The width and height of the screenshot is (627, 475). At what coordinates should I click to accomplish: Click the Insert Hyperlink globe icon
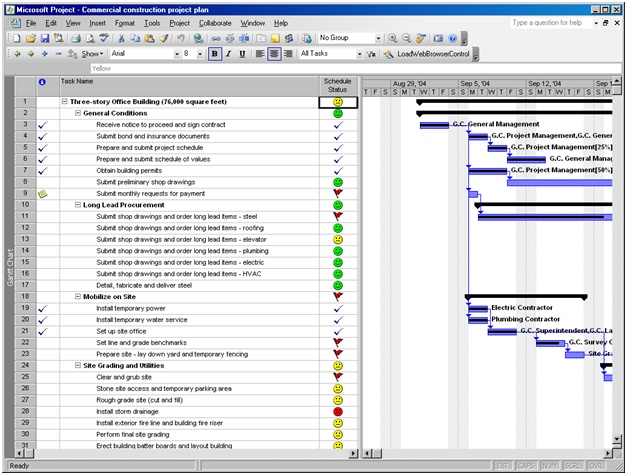point(198,38)
